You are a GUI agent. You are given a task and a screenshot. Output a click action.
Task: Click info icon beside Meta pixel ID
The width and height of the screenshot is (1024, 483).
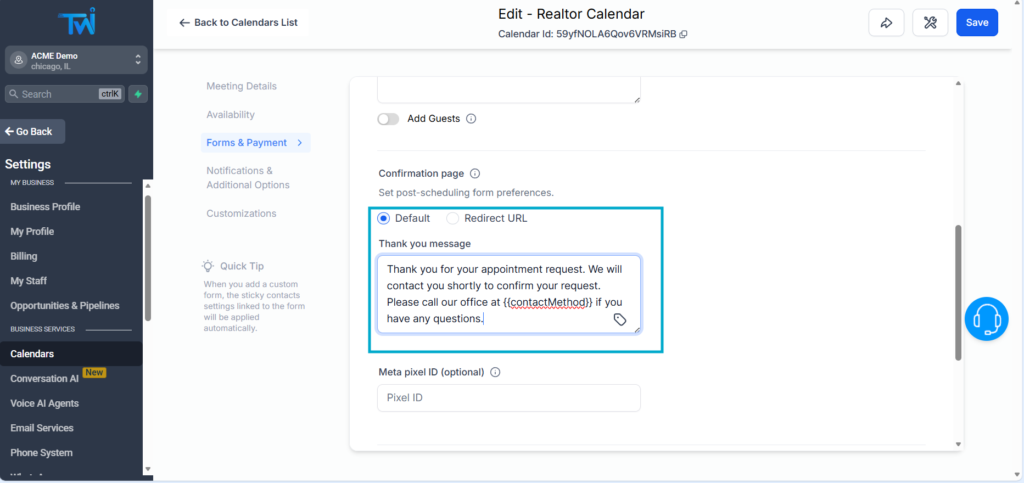(495, 372)
